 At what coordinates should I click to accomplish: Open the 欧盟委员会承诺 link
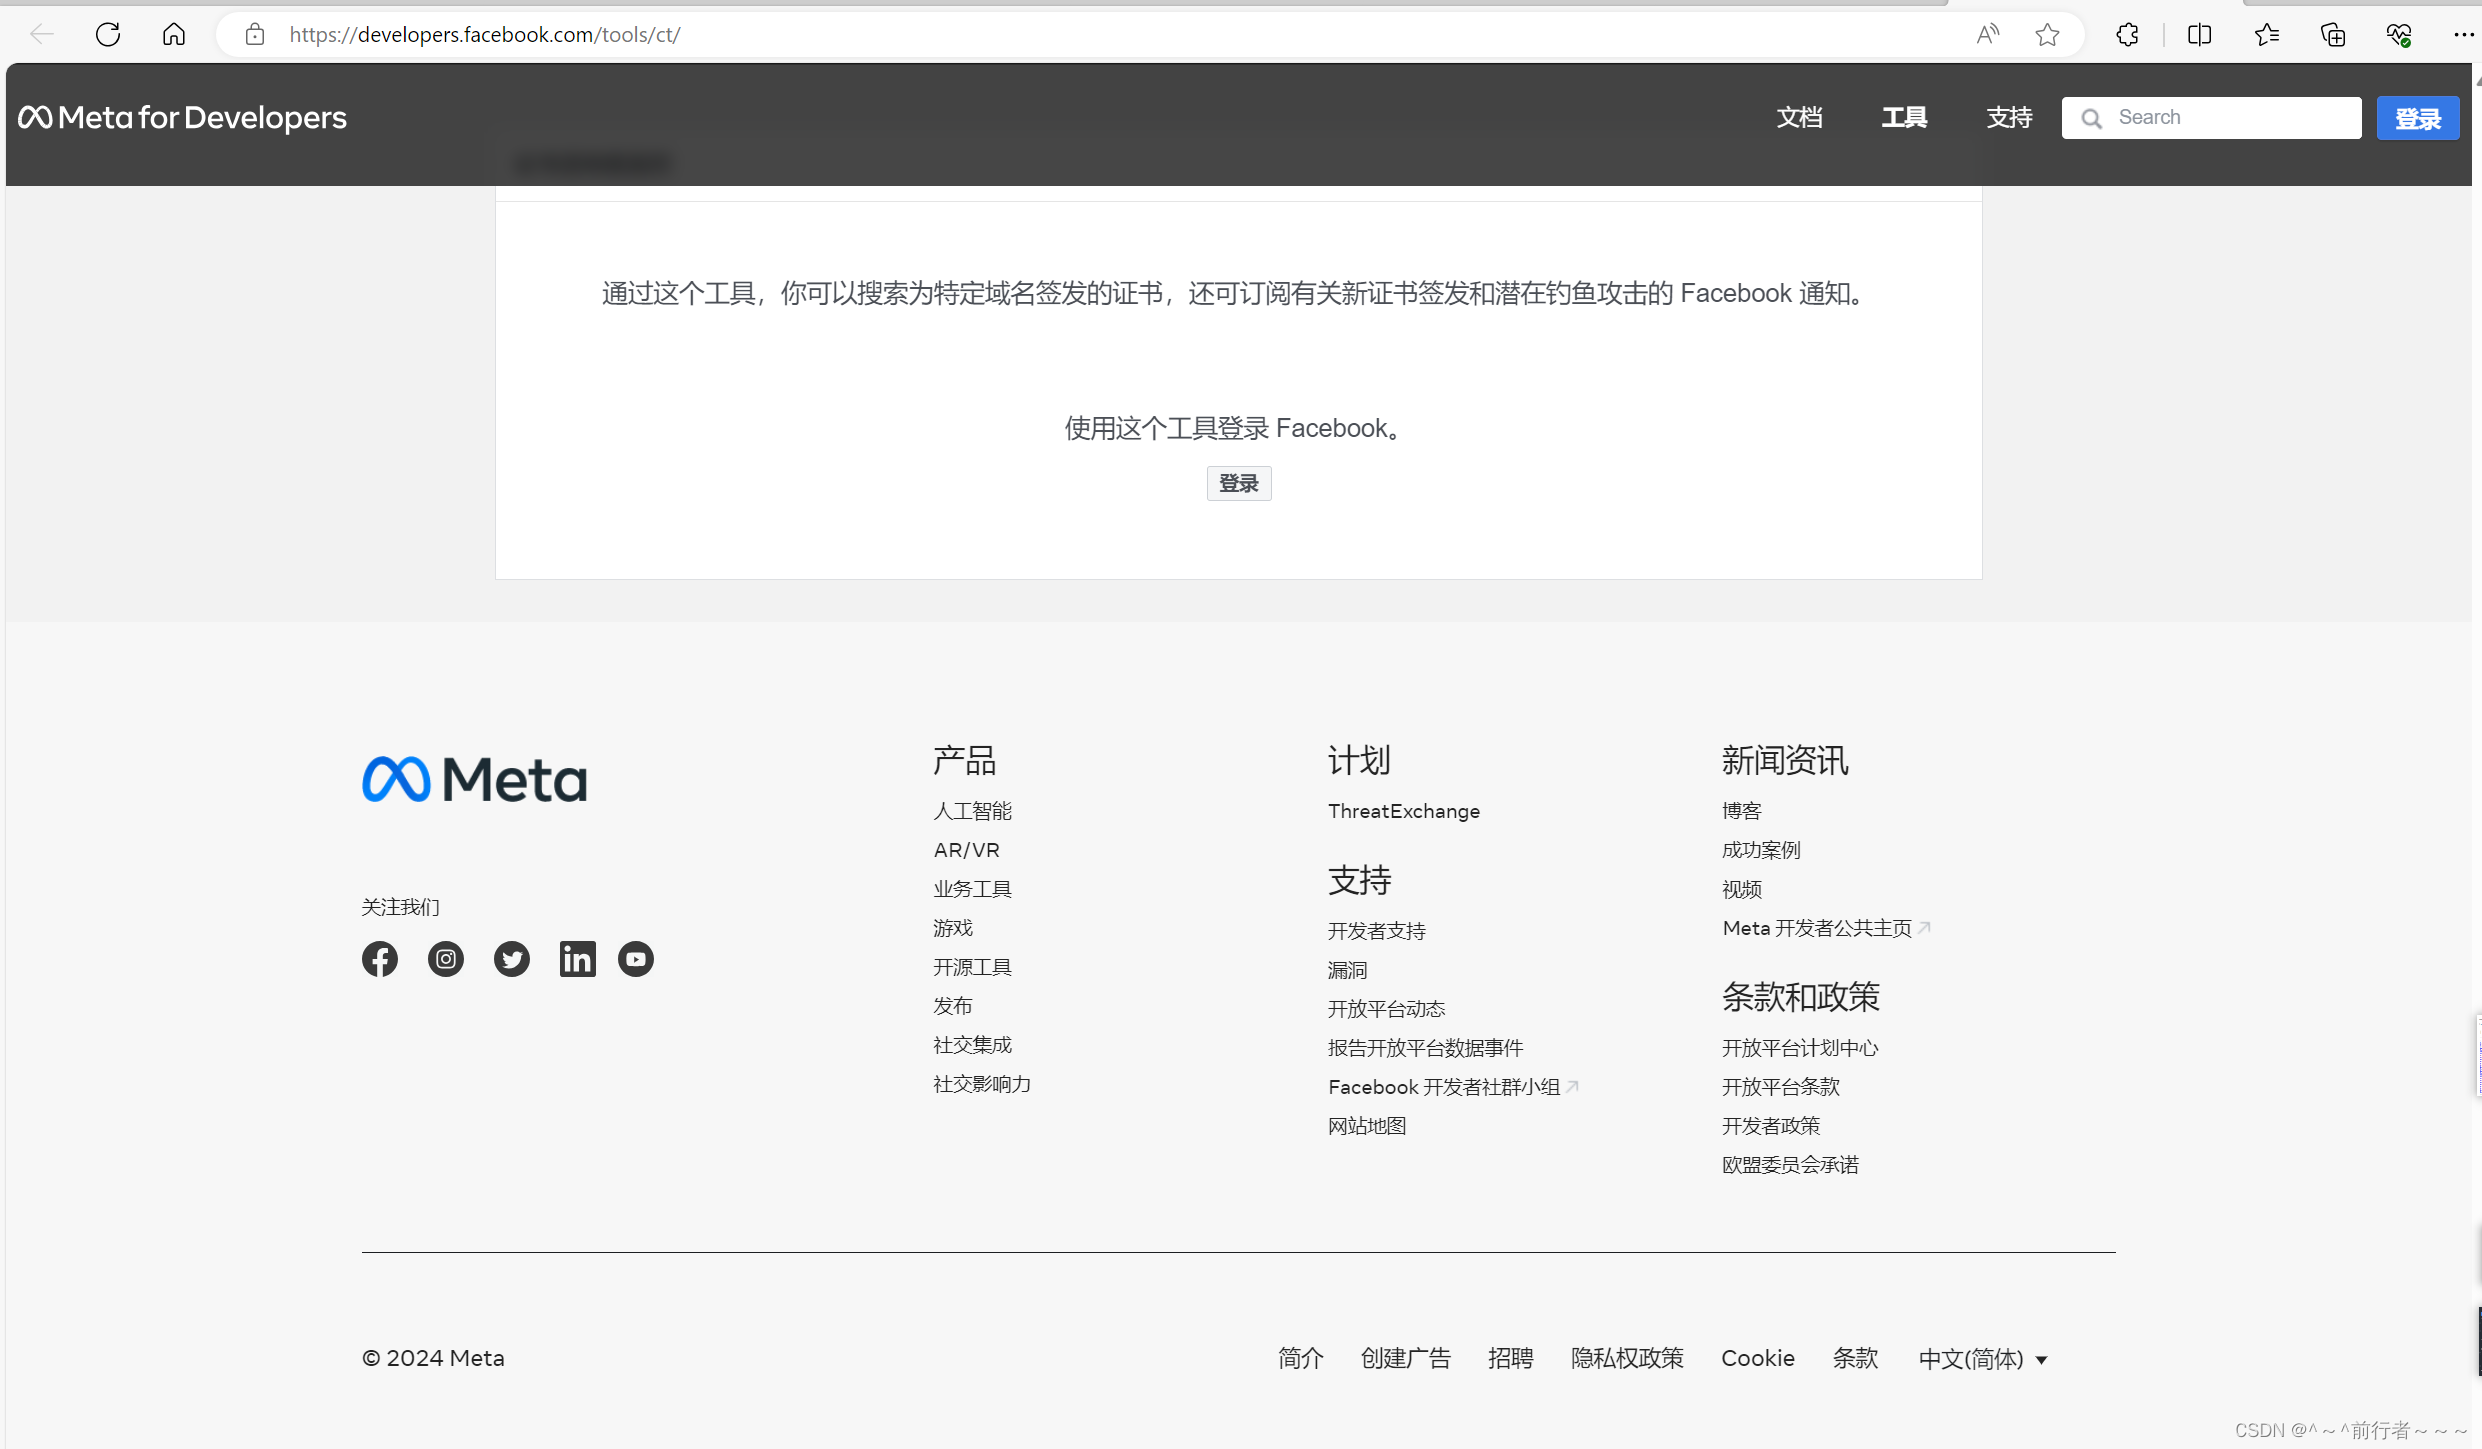point(1791,1165)
